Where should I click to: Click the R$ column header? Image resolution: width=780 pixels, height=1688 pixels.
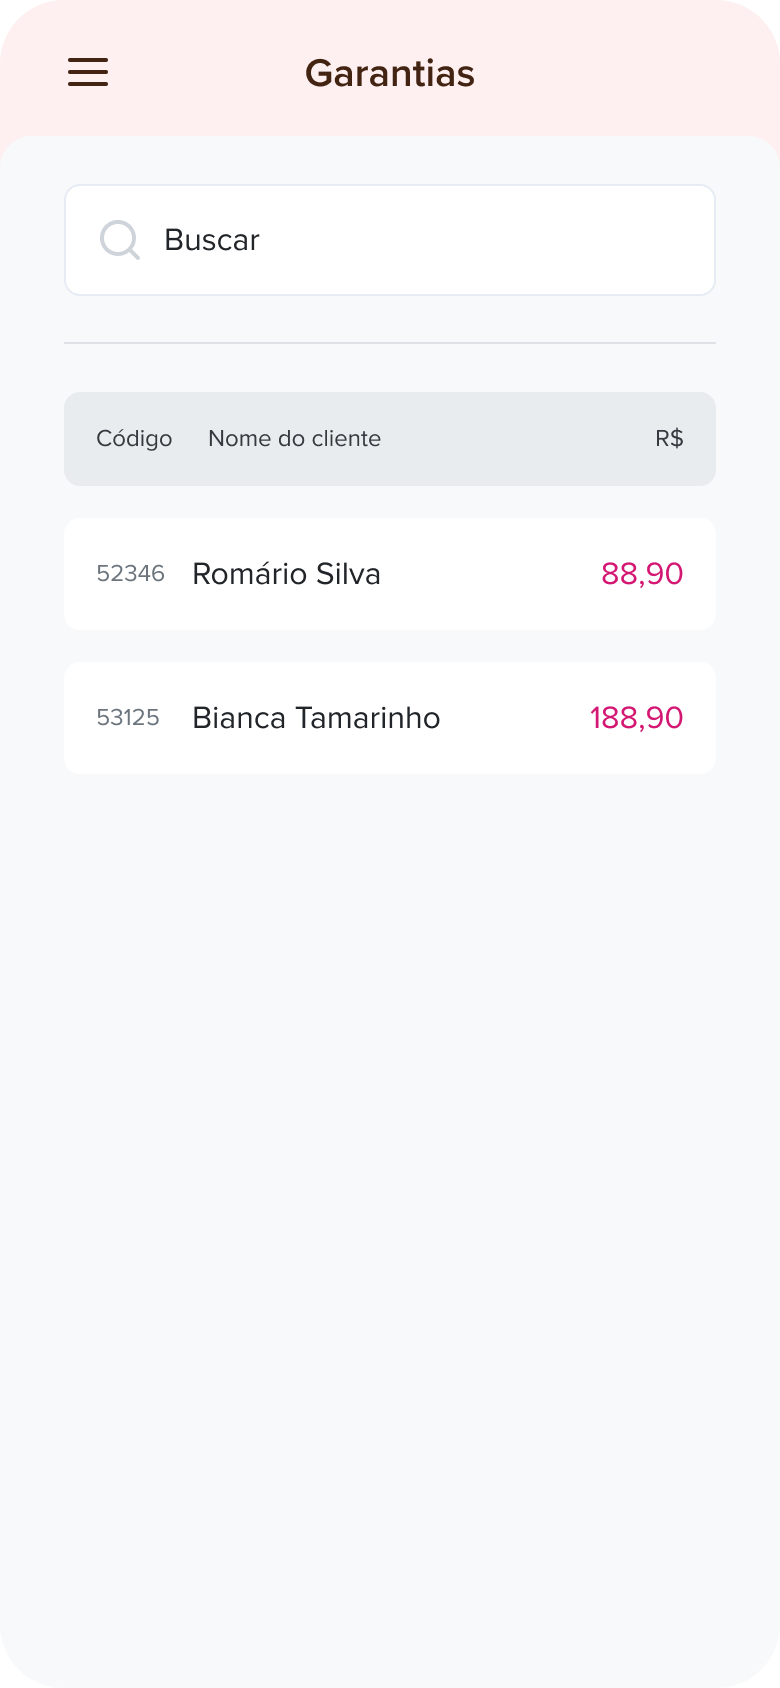point(669,439)
